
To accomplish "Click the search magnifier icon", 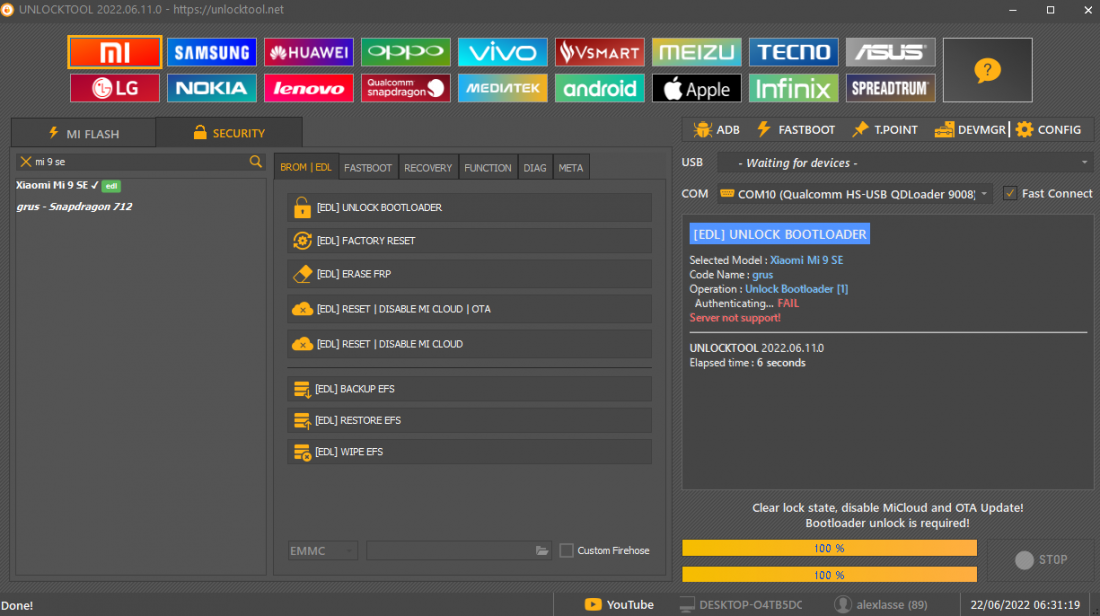I will click(255, 162).
